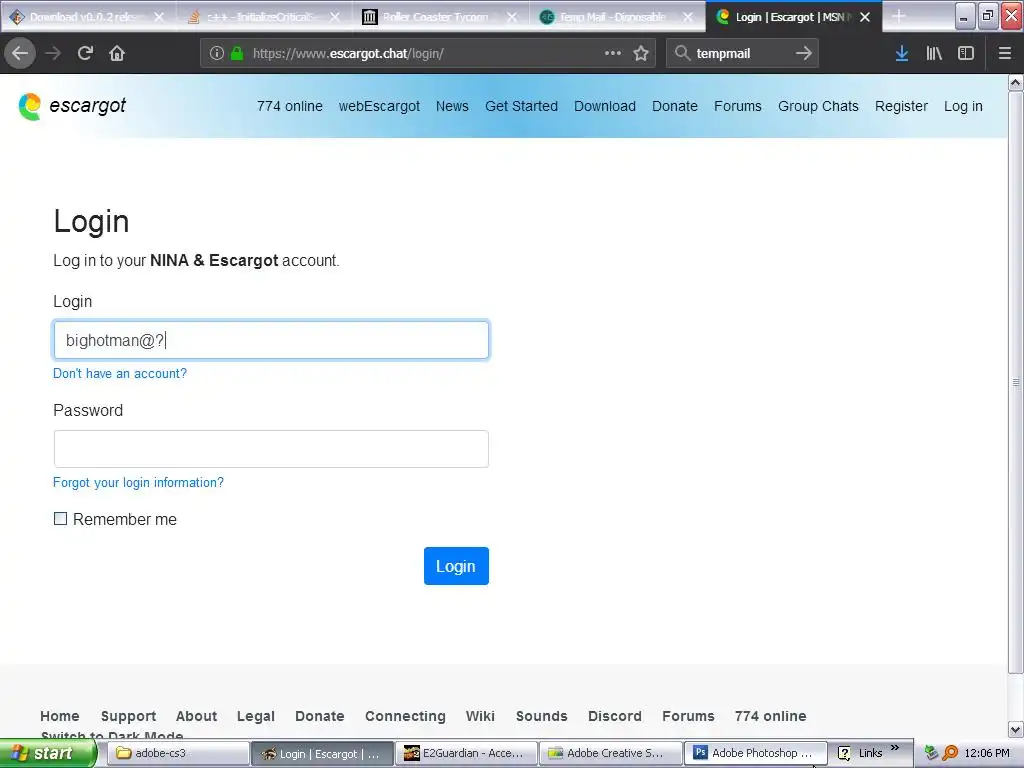The image size is (1024, 768).
Task: Toggle the sidebar panel icon
Action: 966,53
